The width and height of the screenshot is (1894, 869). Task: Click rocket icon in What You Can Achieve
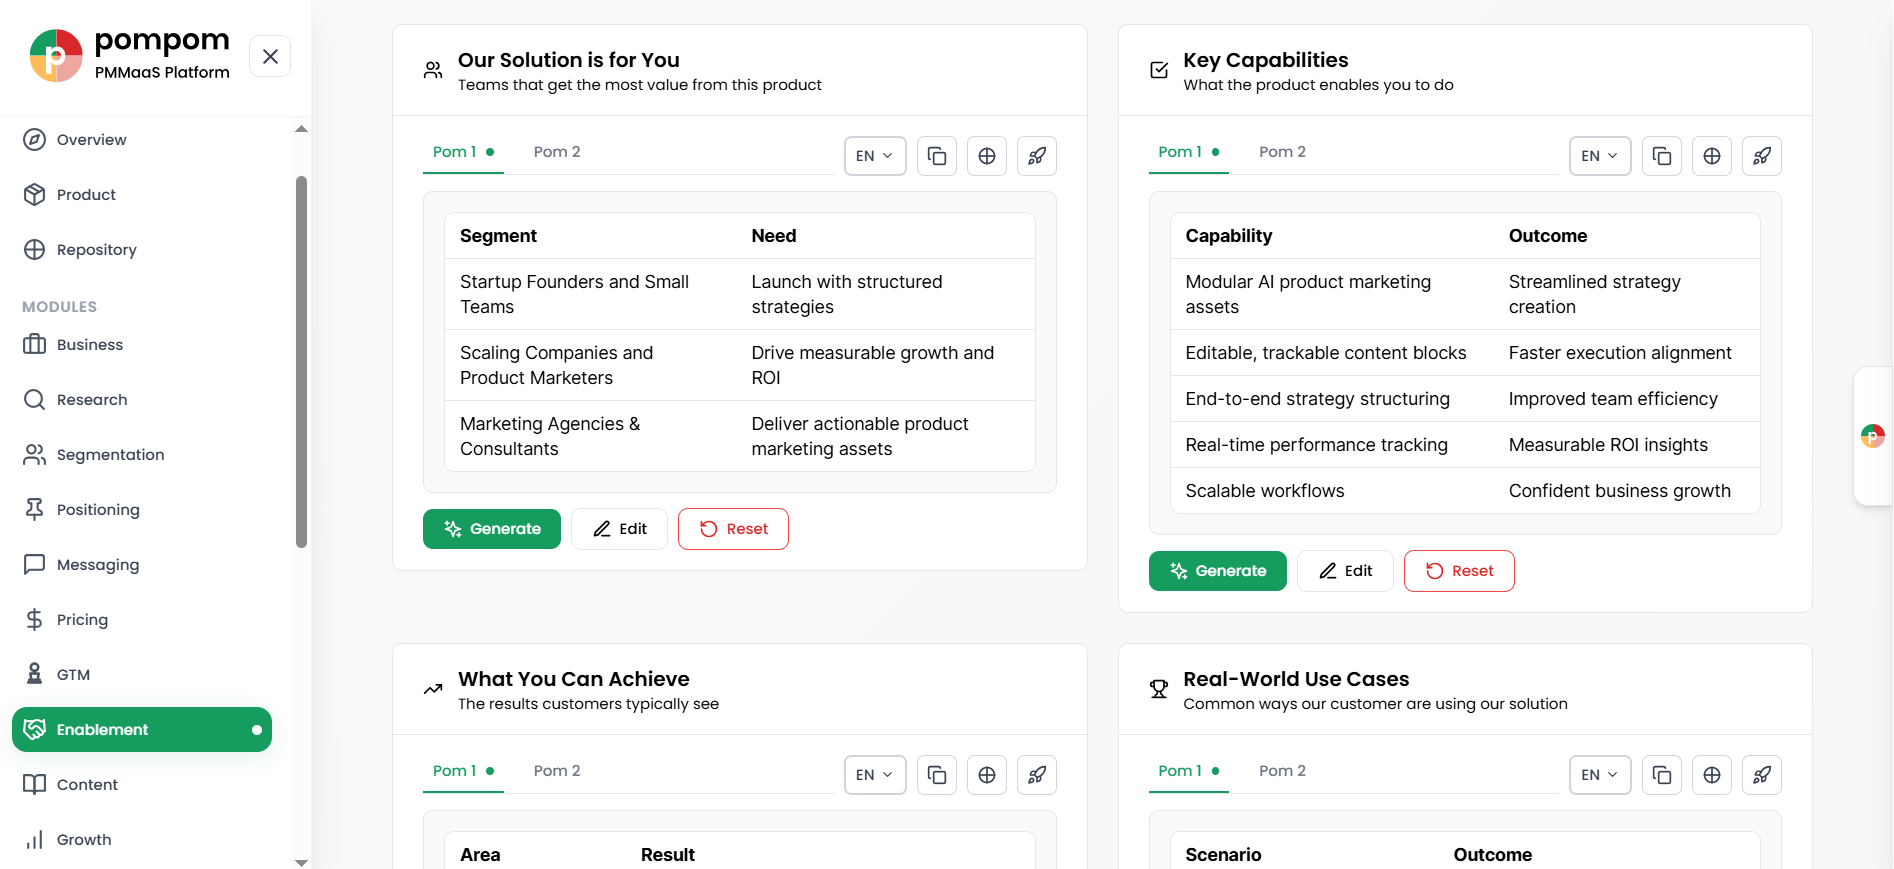pyautogui.click(x=1037, y=775)
